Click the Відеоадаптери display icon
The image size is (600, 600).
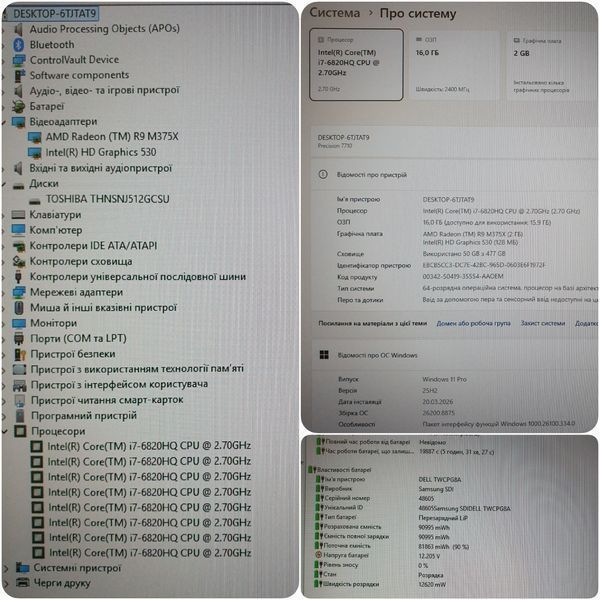18,122
